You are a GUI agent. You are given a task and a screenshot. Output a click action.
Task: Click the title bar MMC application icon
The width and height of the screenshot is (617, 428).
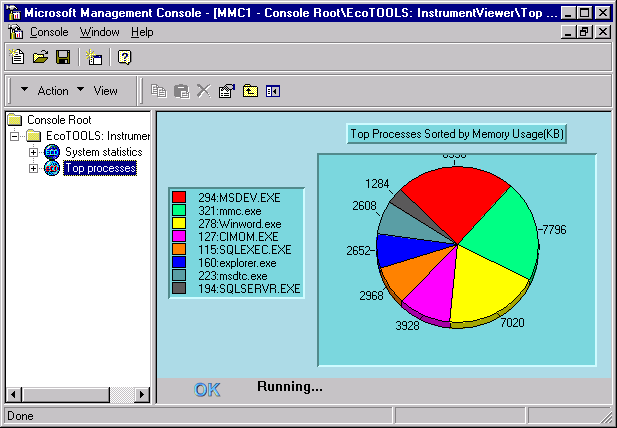click(14, 13)
